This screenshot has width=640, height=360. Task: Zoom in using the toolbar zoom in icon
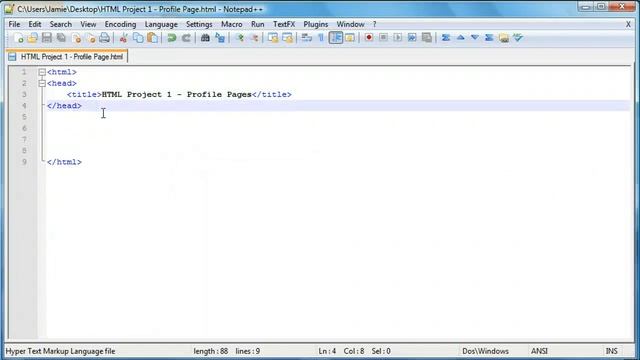[x=239, y=38]
